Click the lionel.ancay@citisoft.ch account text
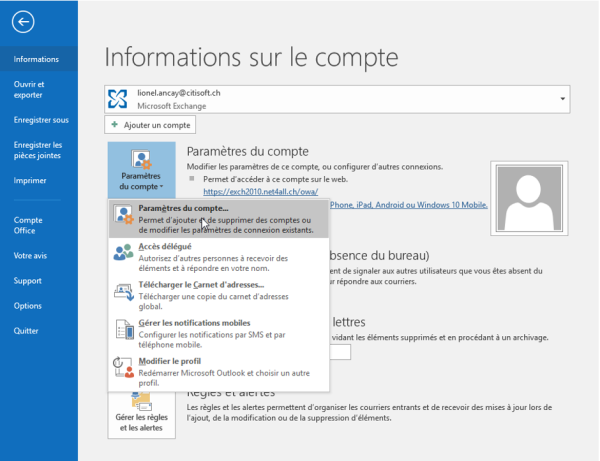Screen dimensions: 600x461 [x=179, y=93]
